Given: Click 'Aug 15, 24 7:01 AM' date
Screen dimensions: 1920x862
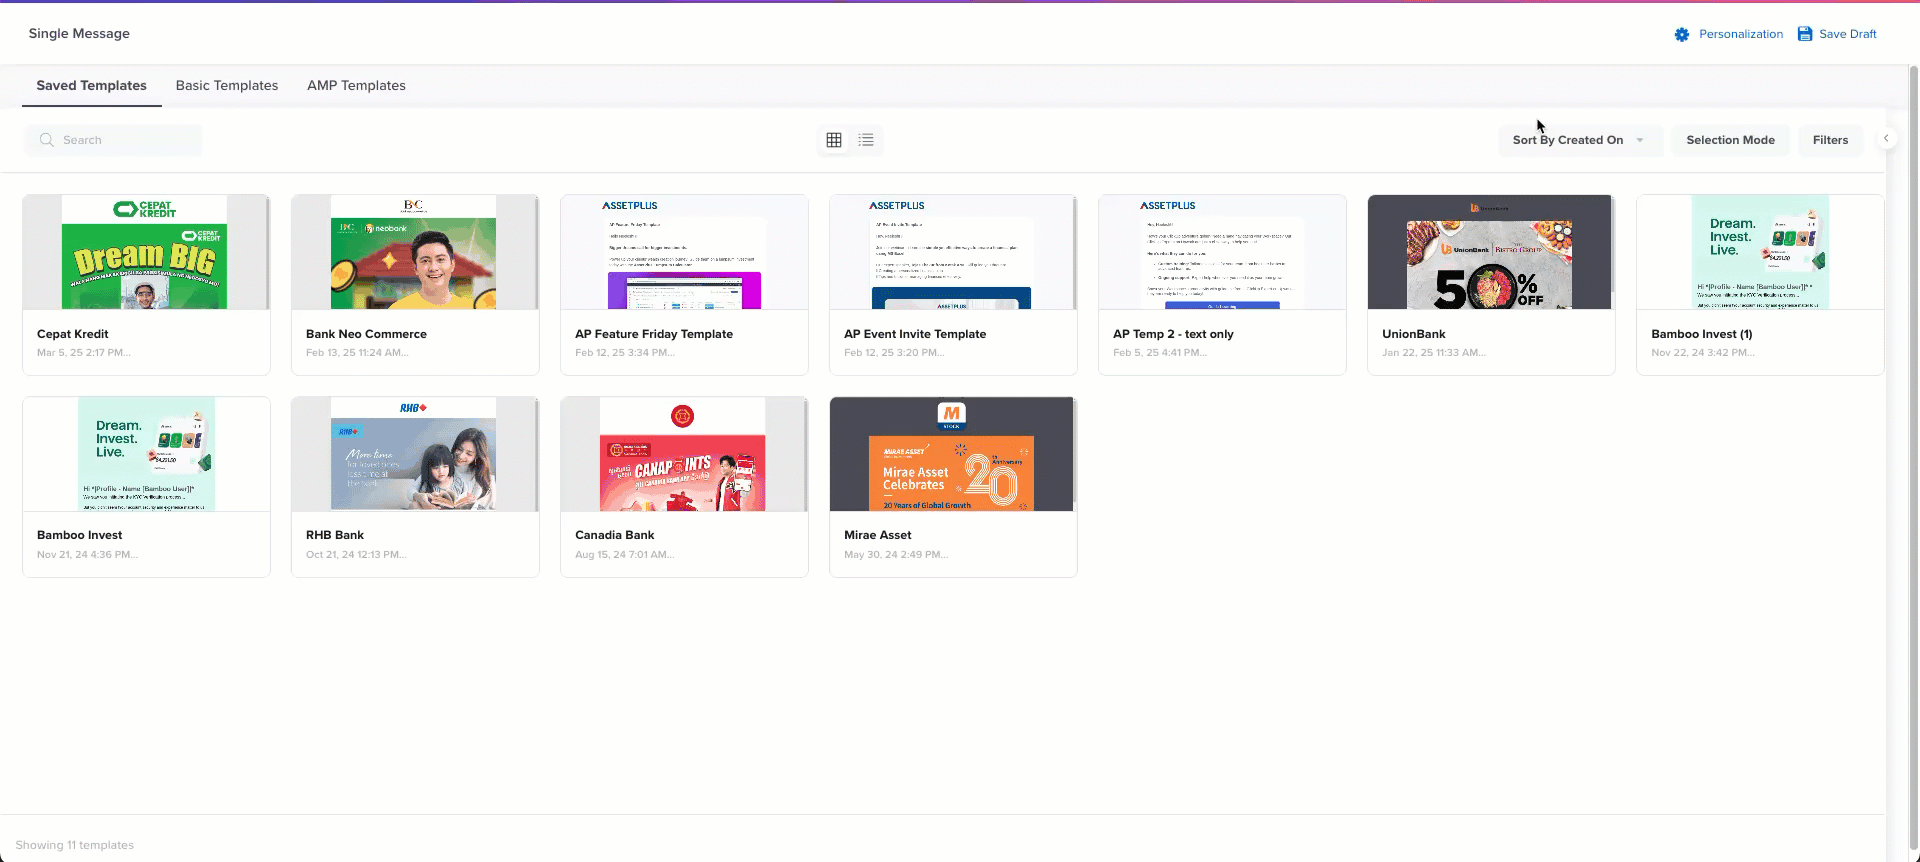Looking at the screenshot, I should 625,555.
